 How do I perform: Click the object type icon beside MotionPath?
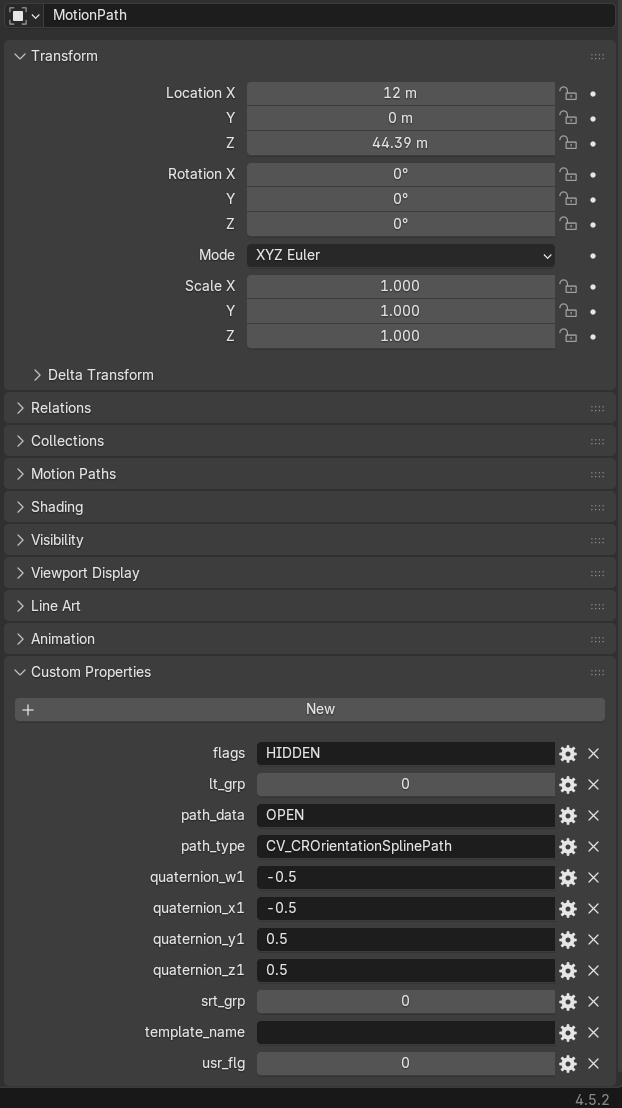click(18, 16)
